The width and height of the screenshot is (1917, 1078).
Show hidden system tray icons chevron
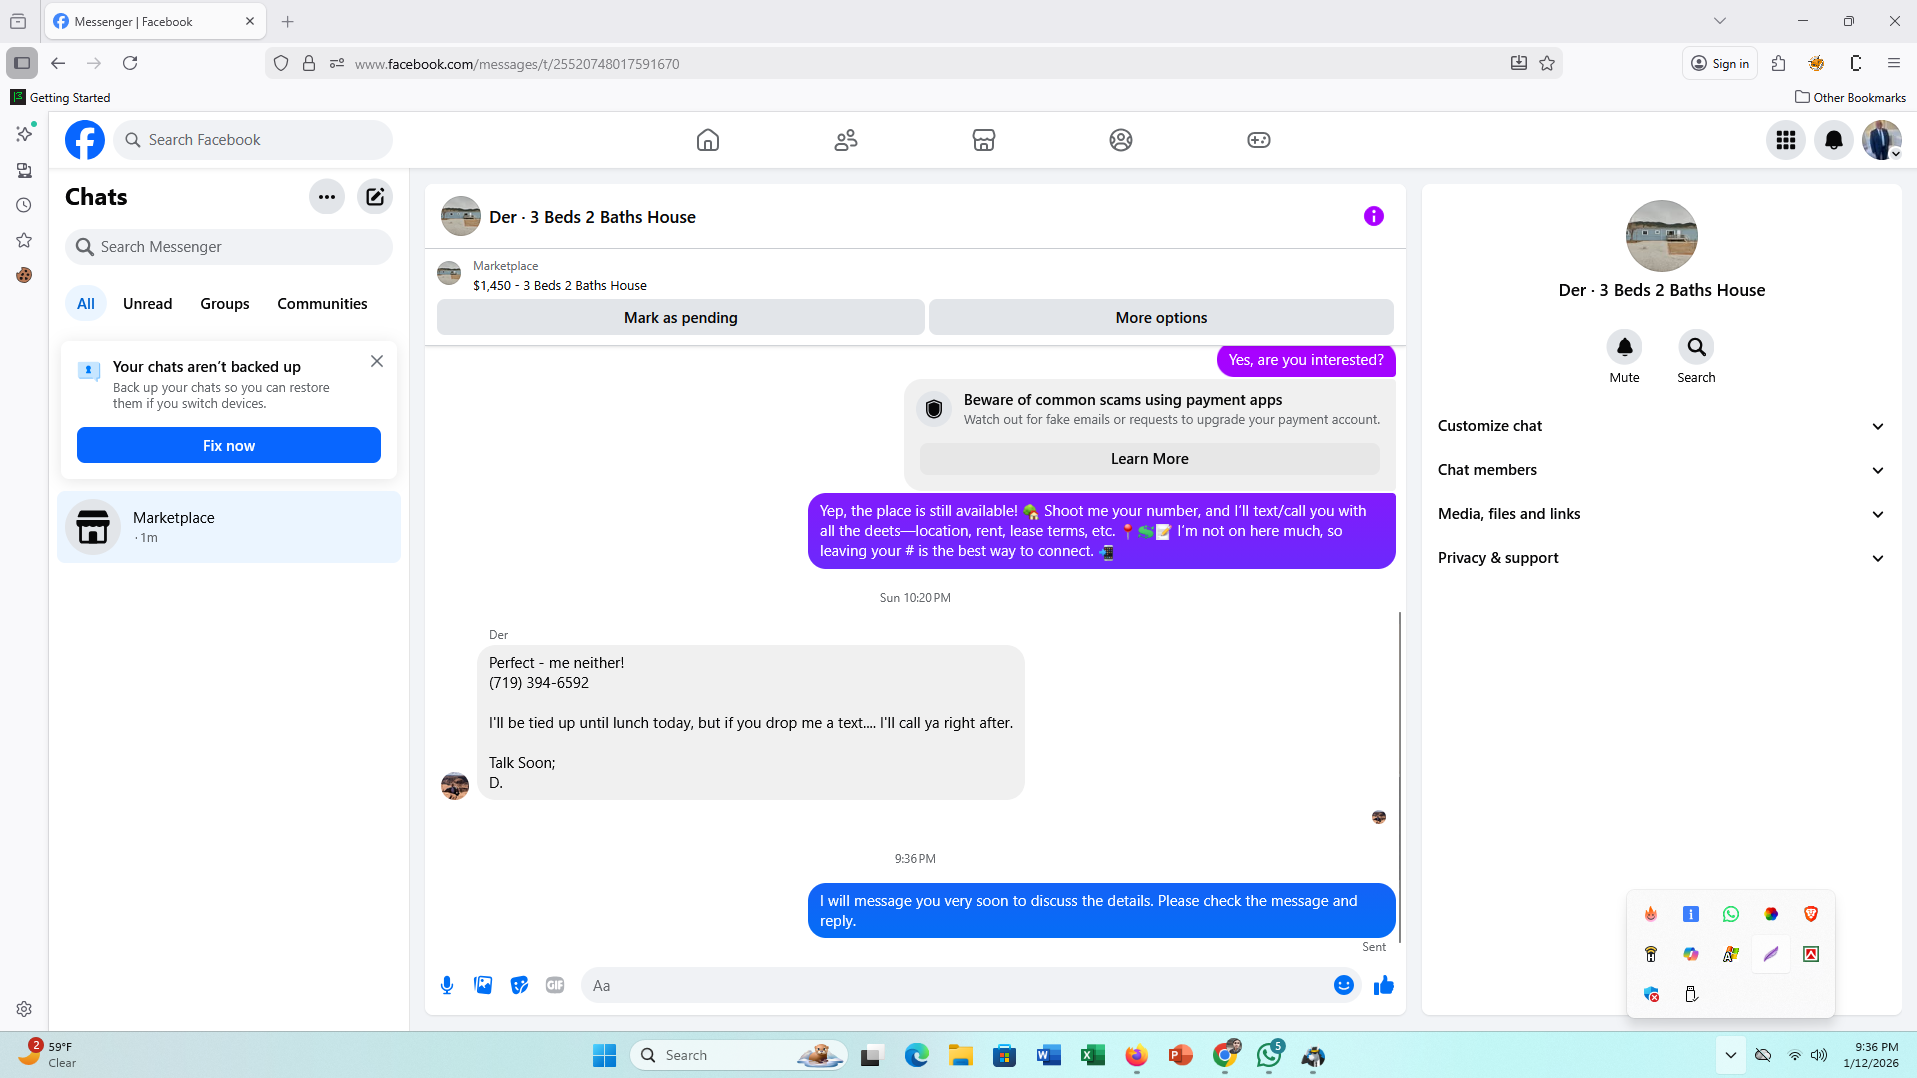(1731, 1055)
